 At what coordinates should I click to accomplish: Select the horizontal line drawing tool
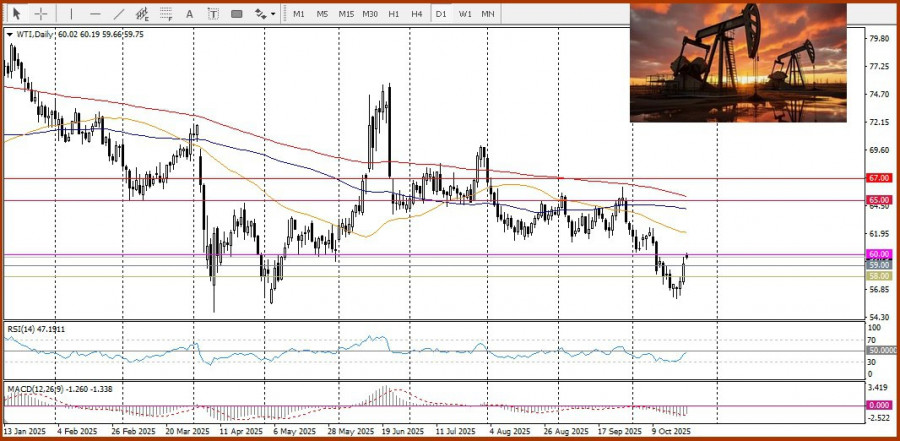point(95,14)
